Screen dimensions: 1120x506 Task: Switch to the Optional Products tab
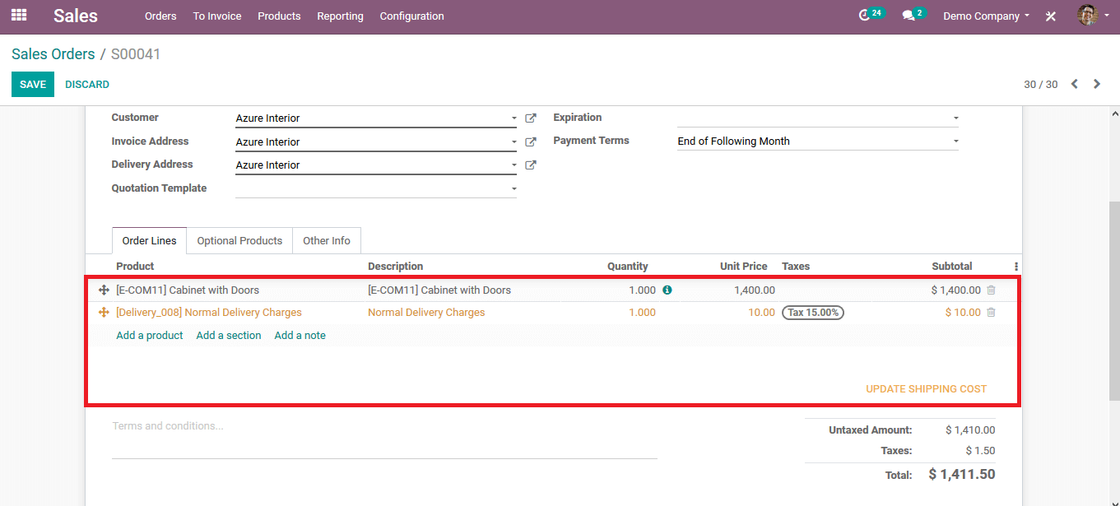click(x=240, y=241)
